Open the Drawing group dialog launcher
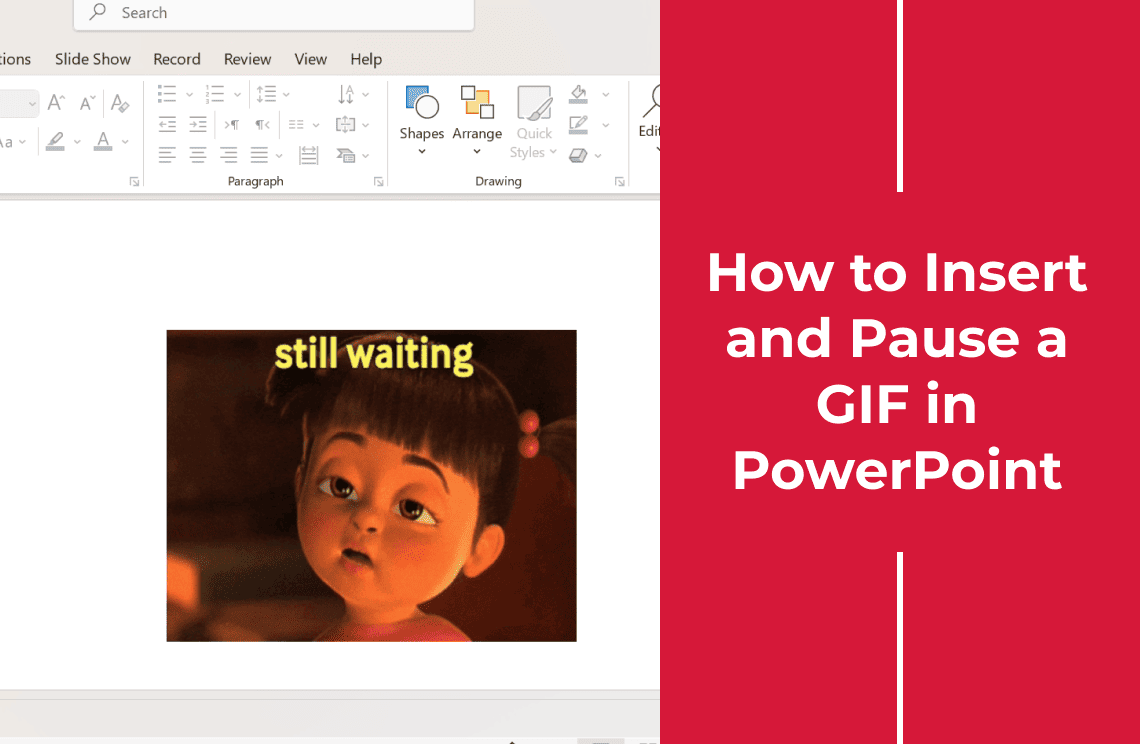The image size is (1140, 744). tap(619, 182)
